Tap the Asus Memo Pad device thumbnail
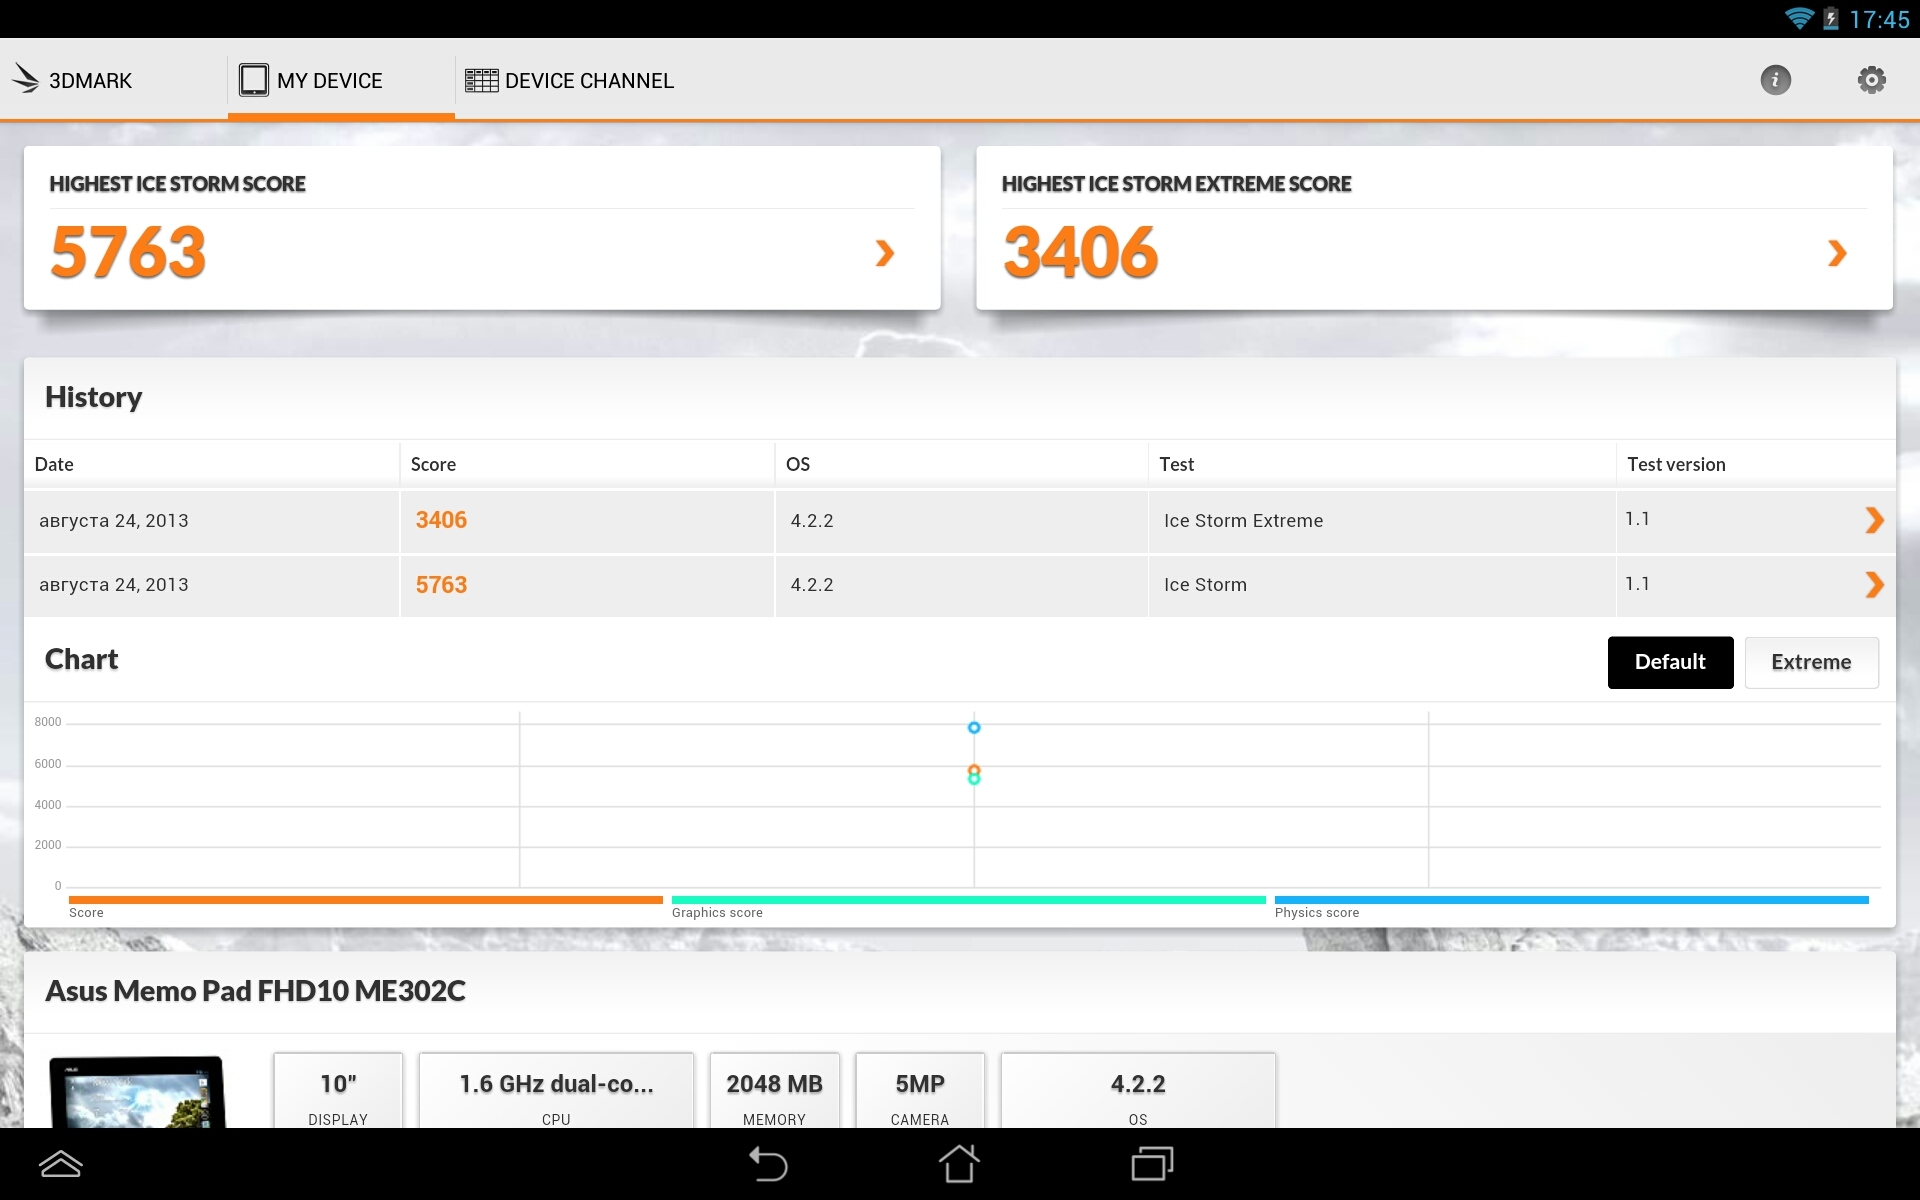The image size is (1920, 1200). click(x=136, y=1092)
